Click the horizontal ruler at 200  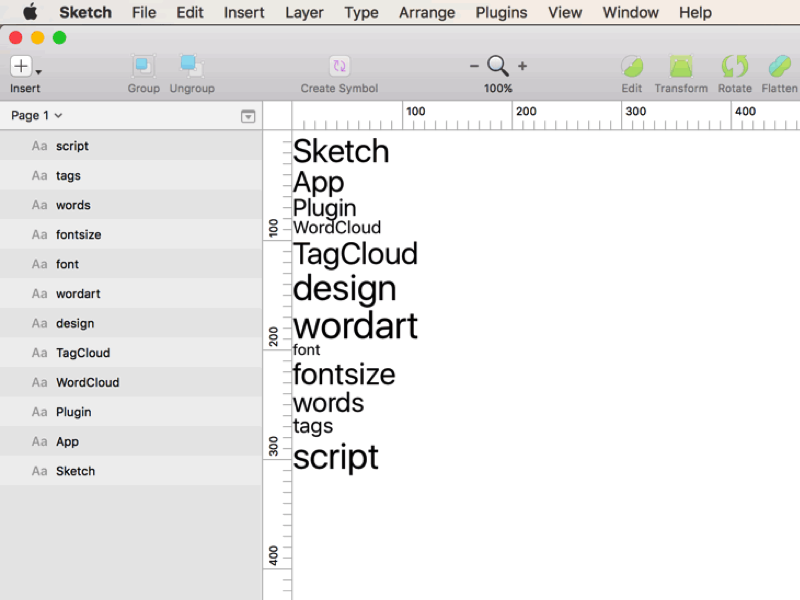coord(526,111)
